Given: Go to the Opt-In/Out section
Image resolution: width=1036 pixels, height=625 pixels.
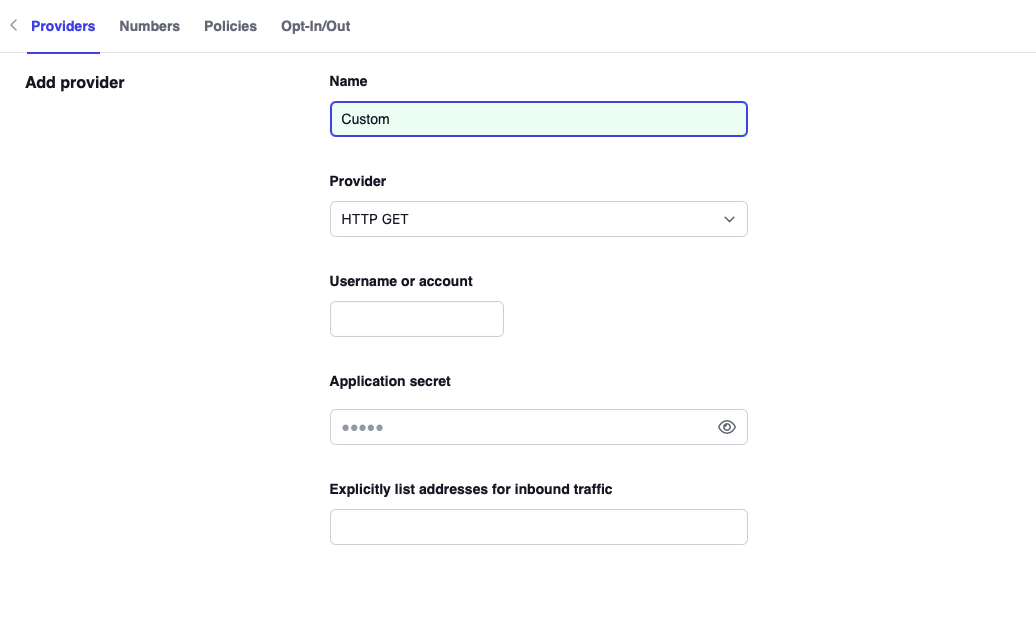Looking at the screenshot, I should click(315, 26).
